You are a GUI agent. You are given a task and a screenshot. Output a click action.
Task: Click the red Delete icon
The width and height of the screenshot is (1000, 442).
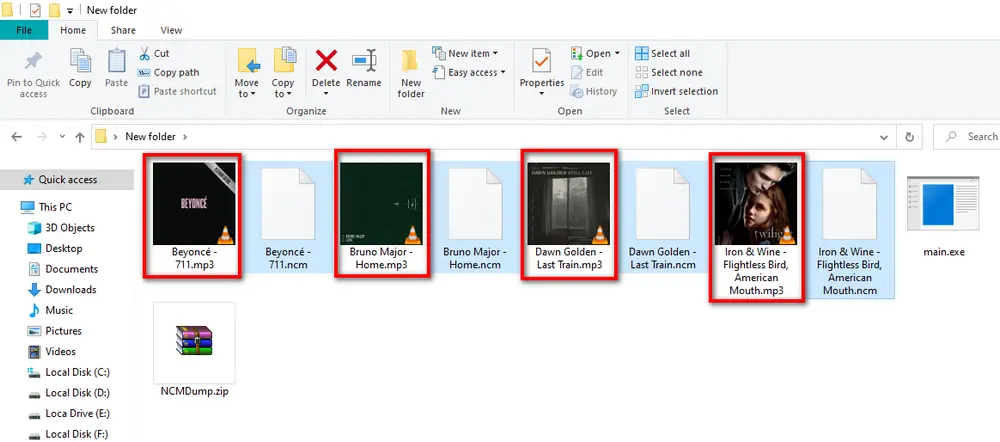click(326, 61)
